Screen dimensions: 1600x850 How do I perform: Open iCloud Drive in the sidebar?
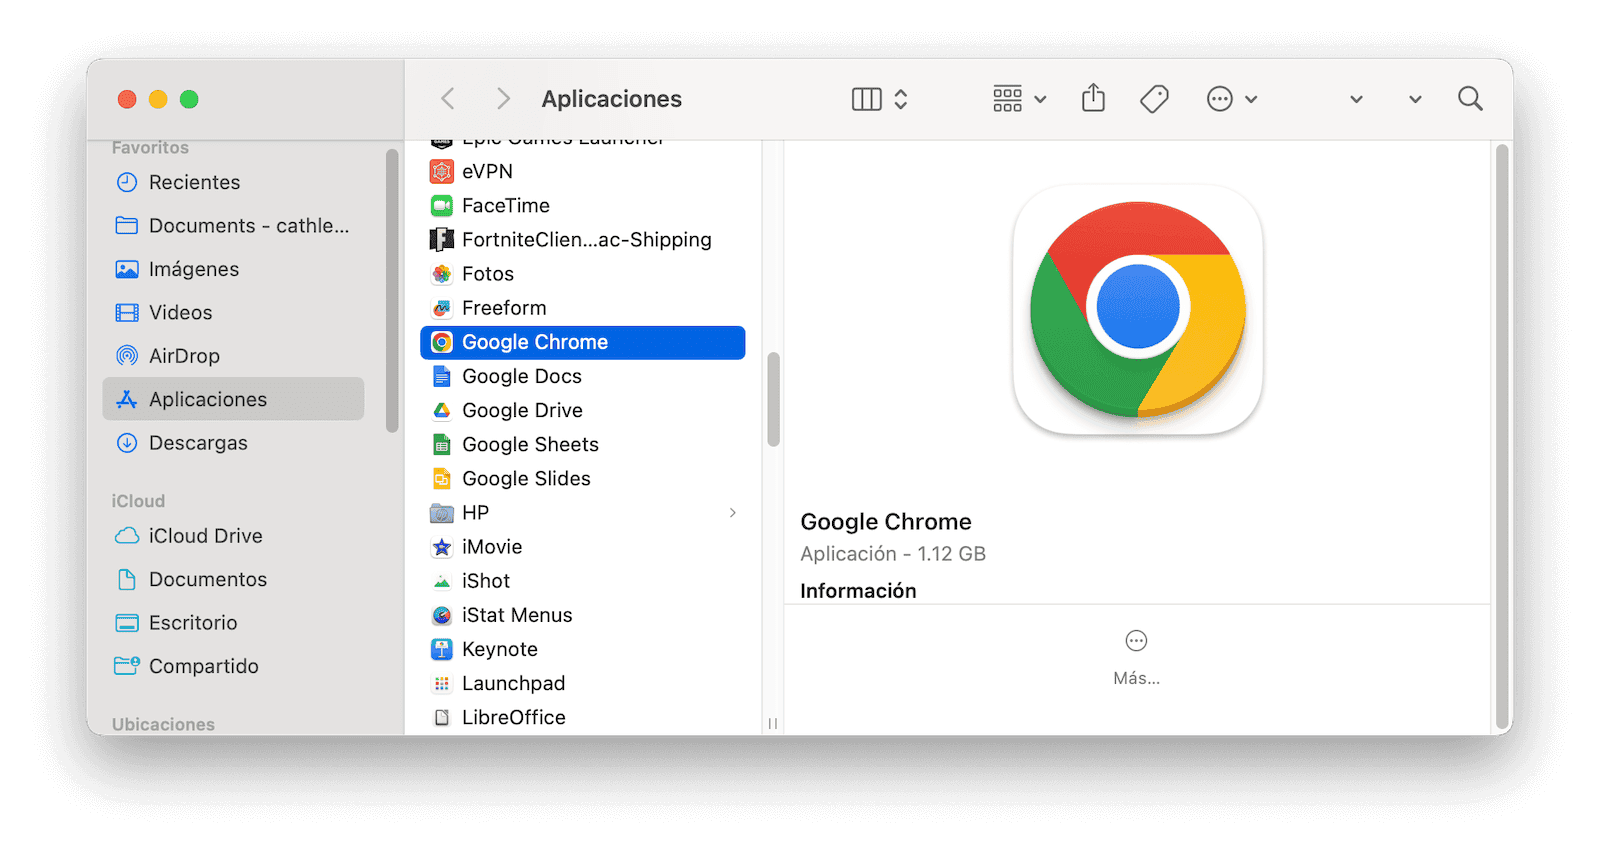233,535
